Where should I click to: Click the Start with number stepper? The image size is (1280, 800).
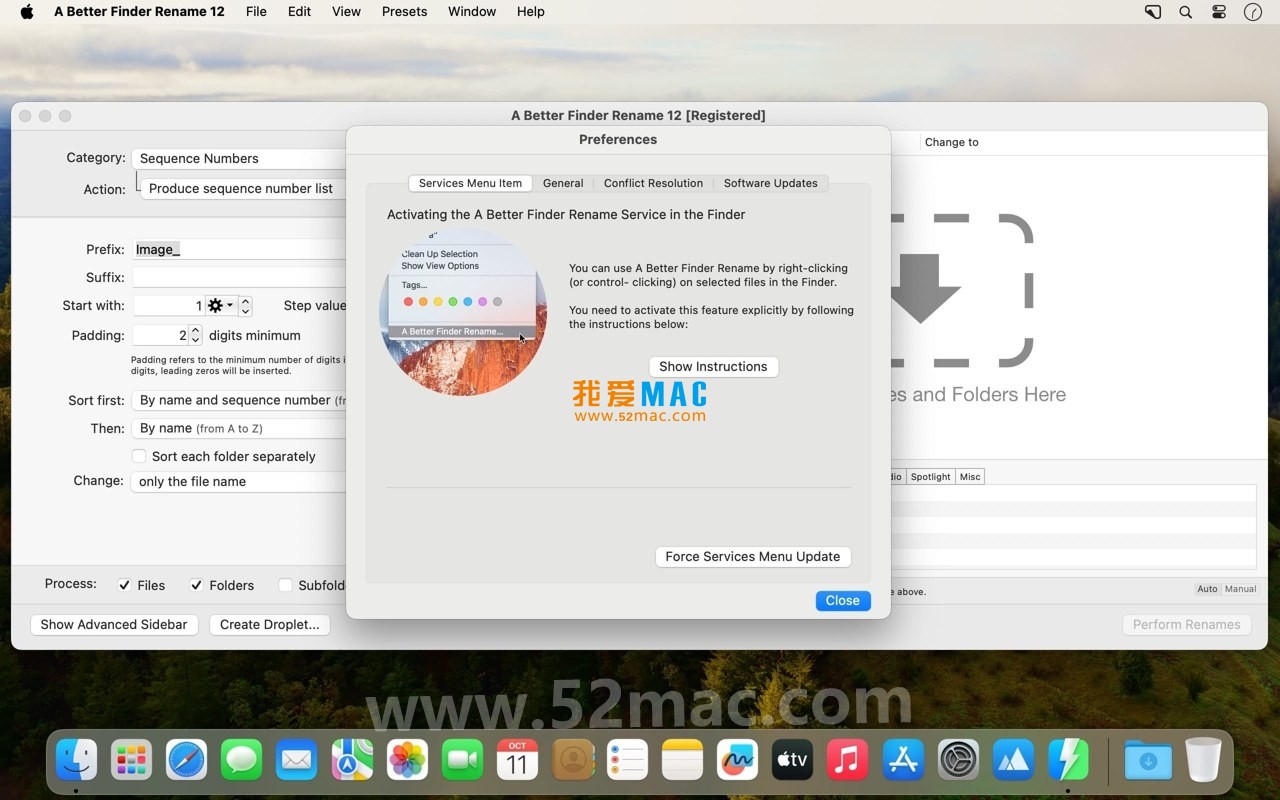click(246, 306)
